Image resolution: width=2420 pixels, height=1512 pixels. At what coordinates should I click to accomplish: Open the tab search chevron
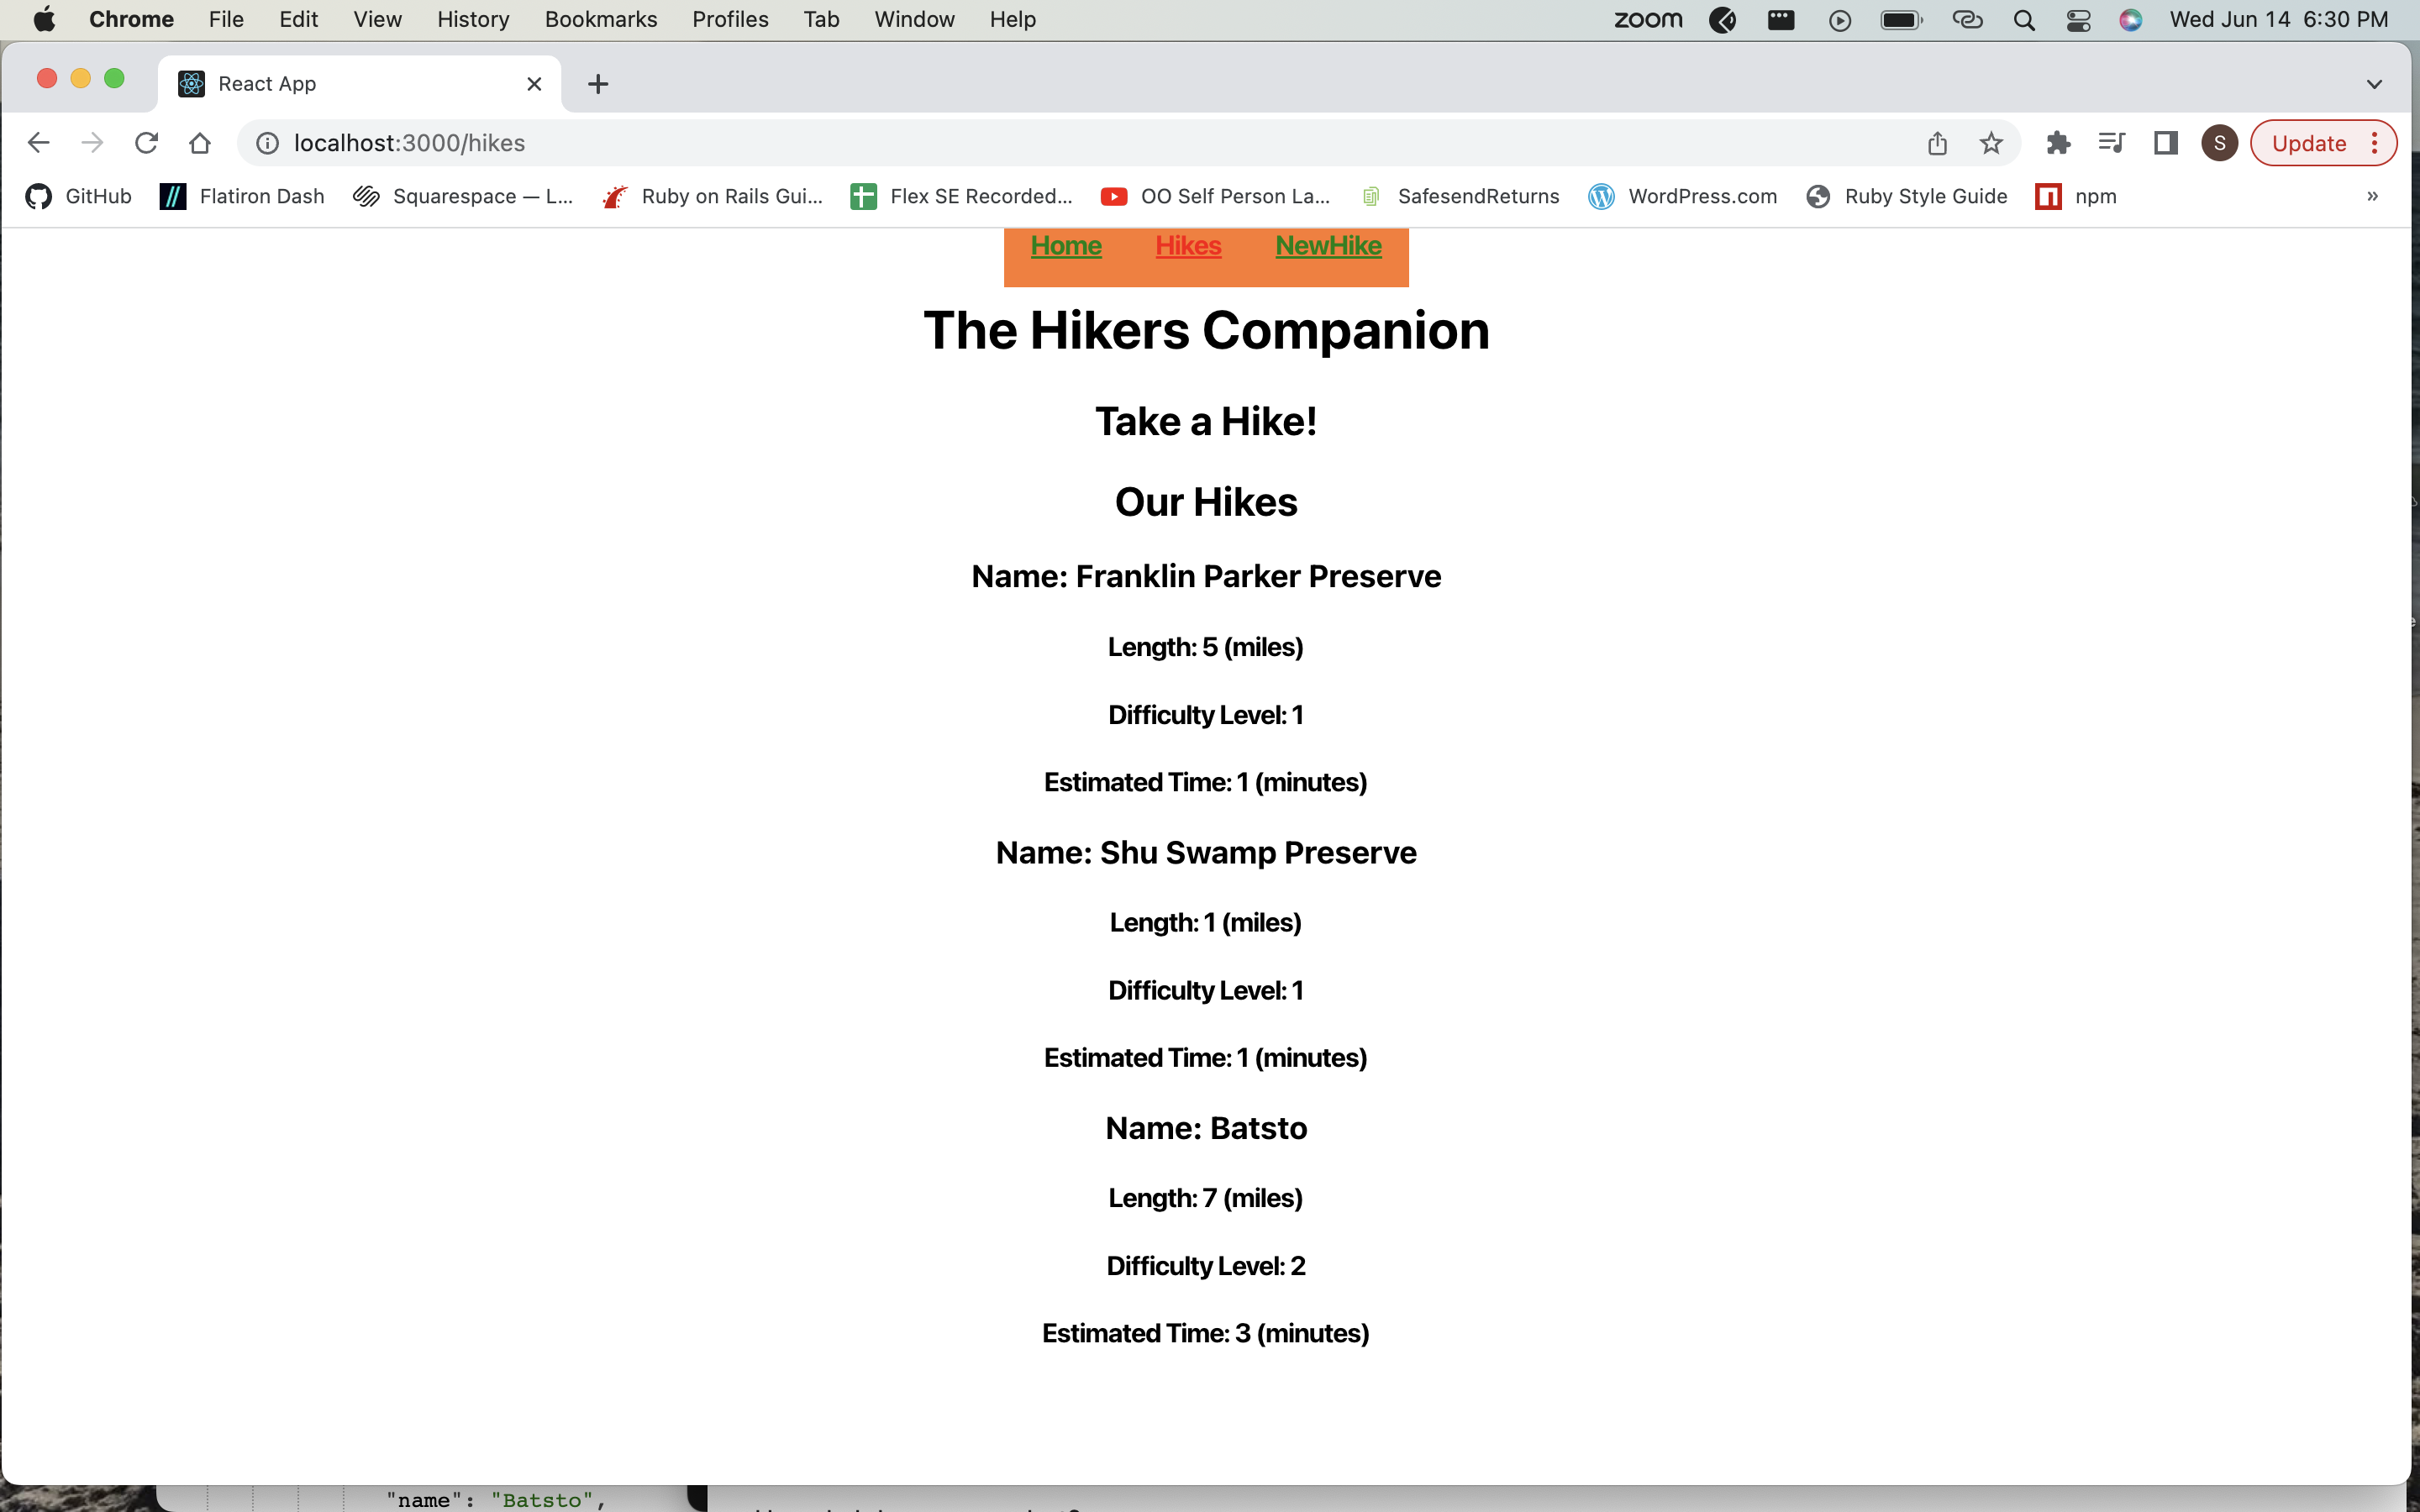(2375, 84)
